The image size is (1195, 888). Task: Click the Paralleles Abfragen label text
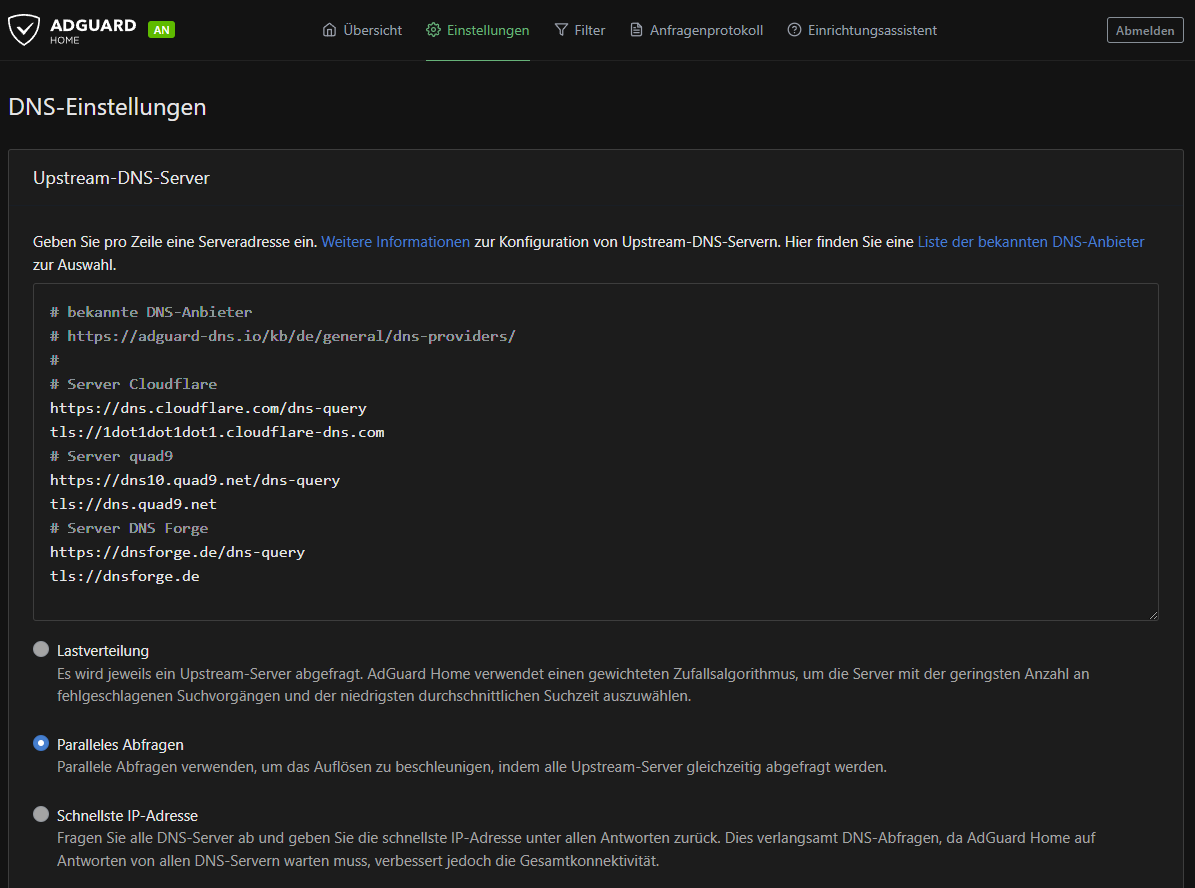pyautogui.click(x=120, y=745)
